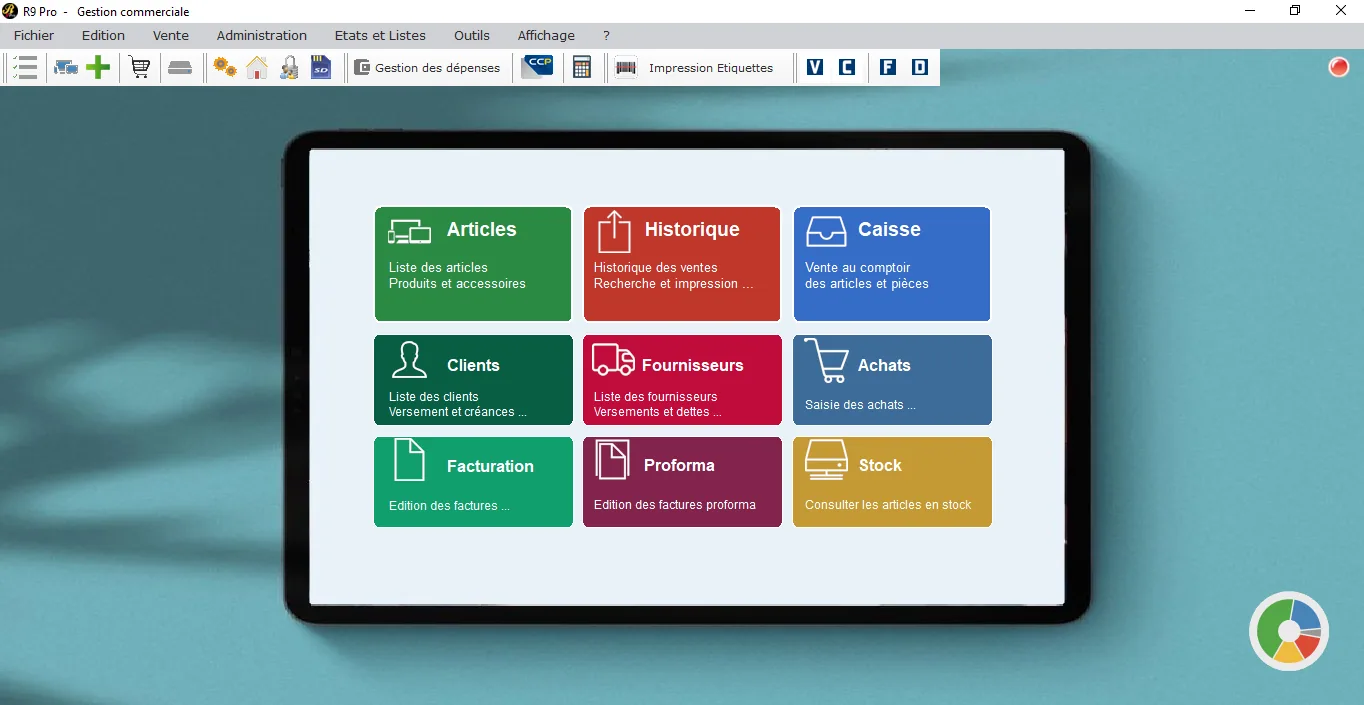This screenshot has width=1364, height=705.
Task: Click the user padlock toolbar icon
Action: [289, 68]
